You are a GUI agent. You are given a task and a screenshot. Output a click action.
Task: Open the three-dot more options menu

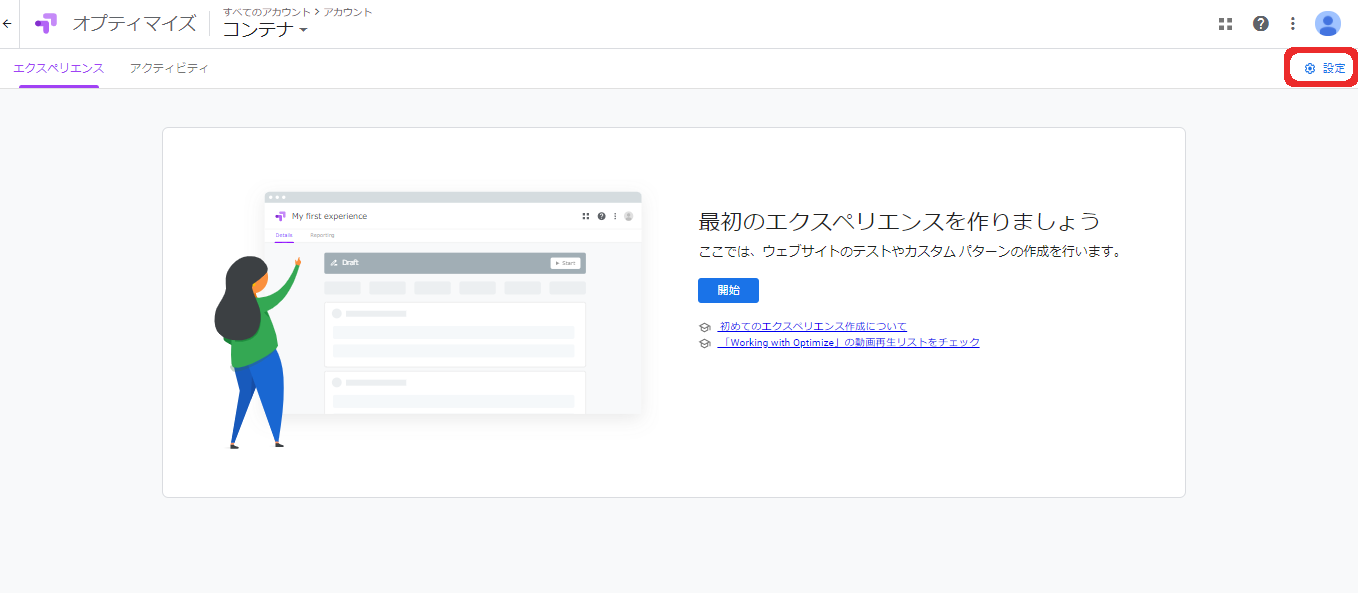1293,23
